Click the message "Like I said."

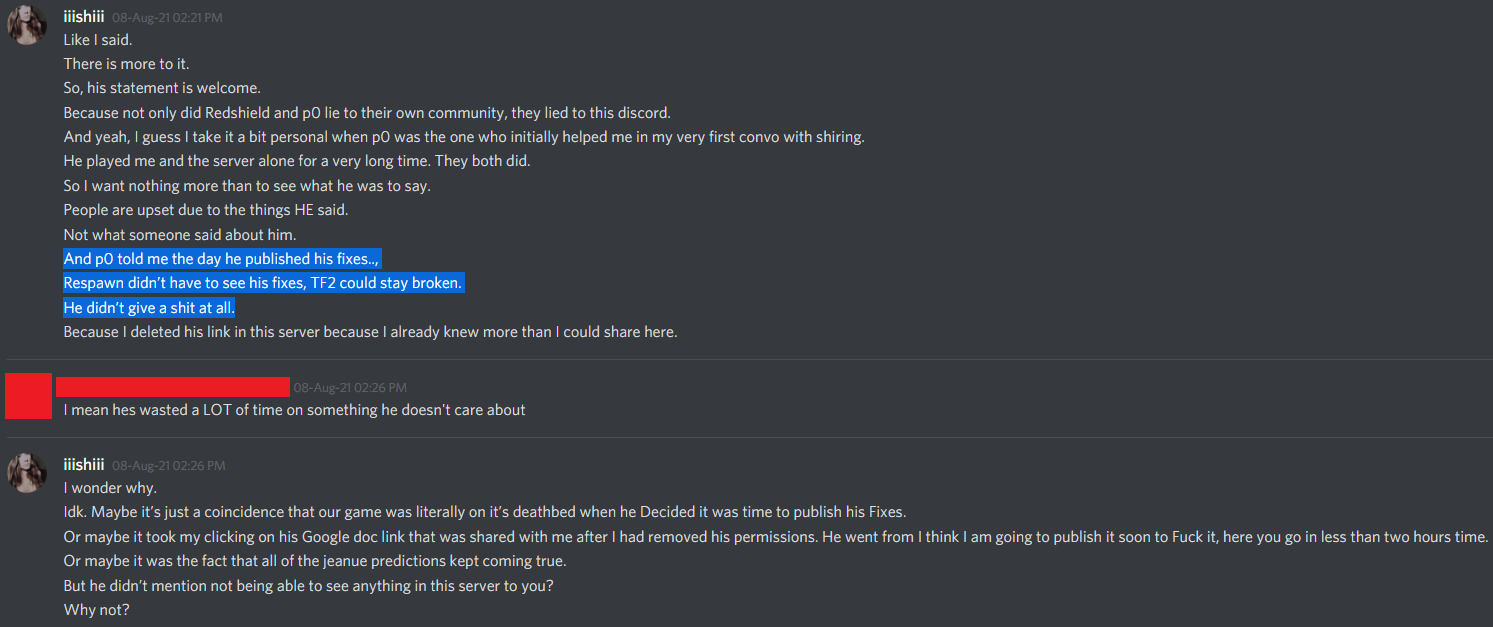pos(98,40)
